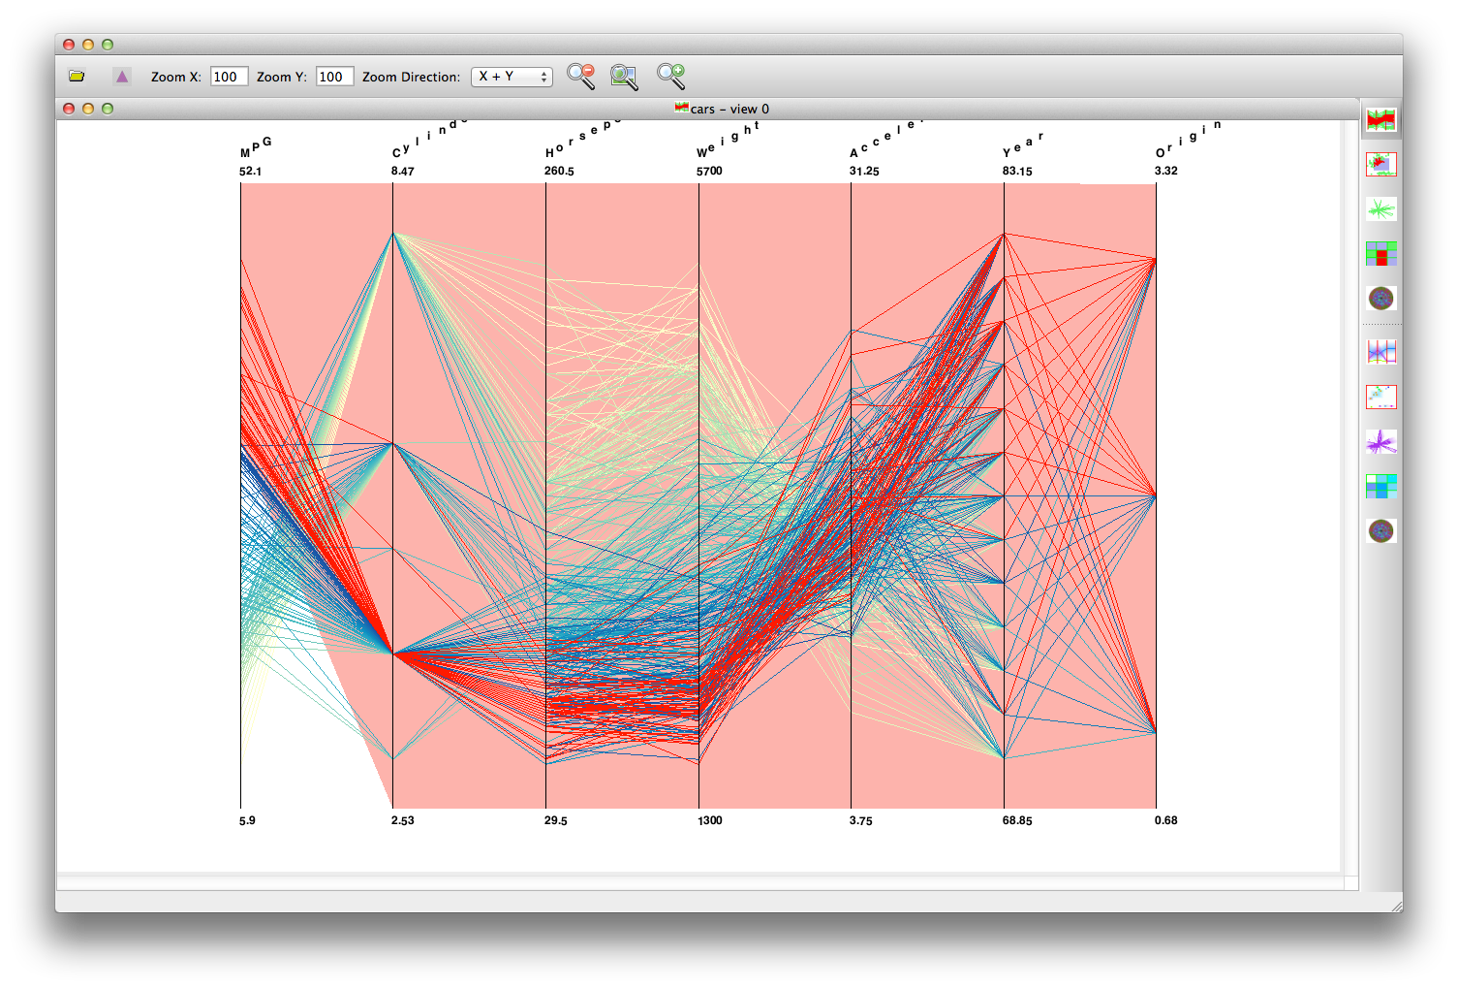Switch to the green star glyph view

click(1381, 209)
